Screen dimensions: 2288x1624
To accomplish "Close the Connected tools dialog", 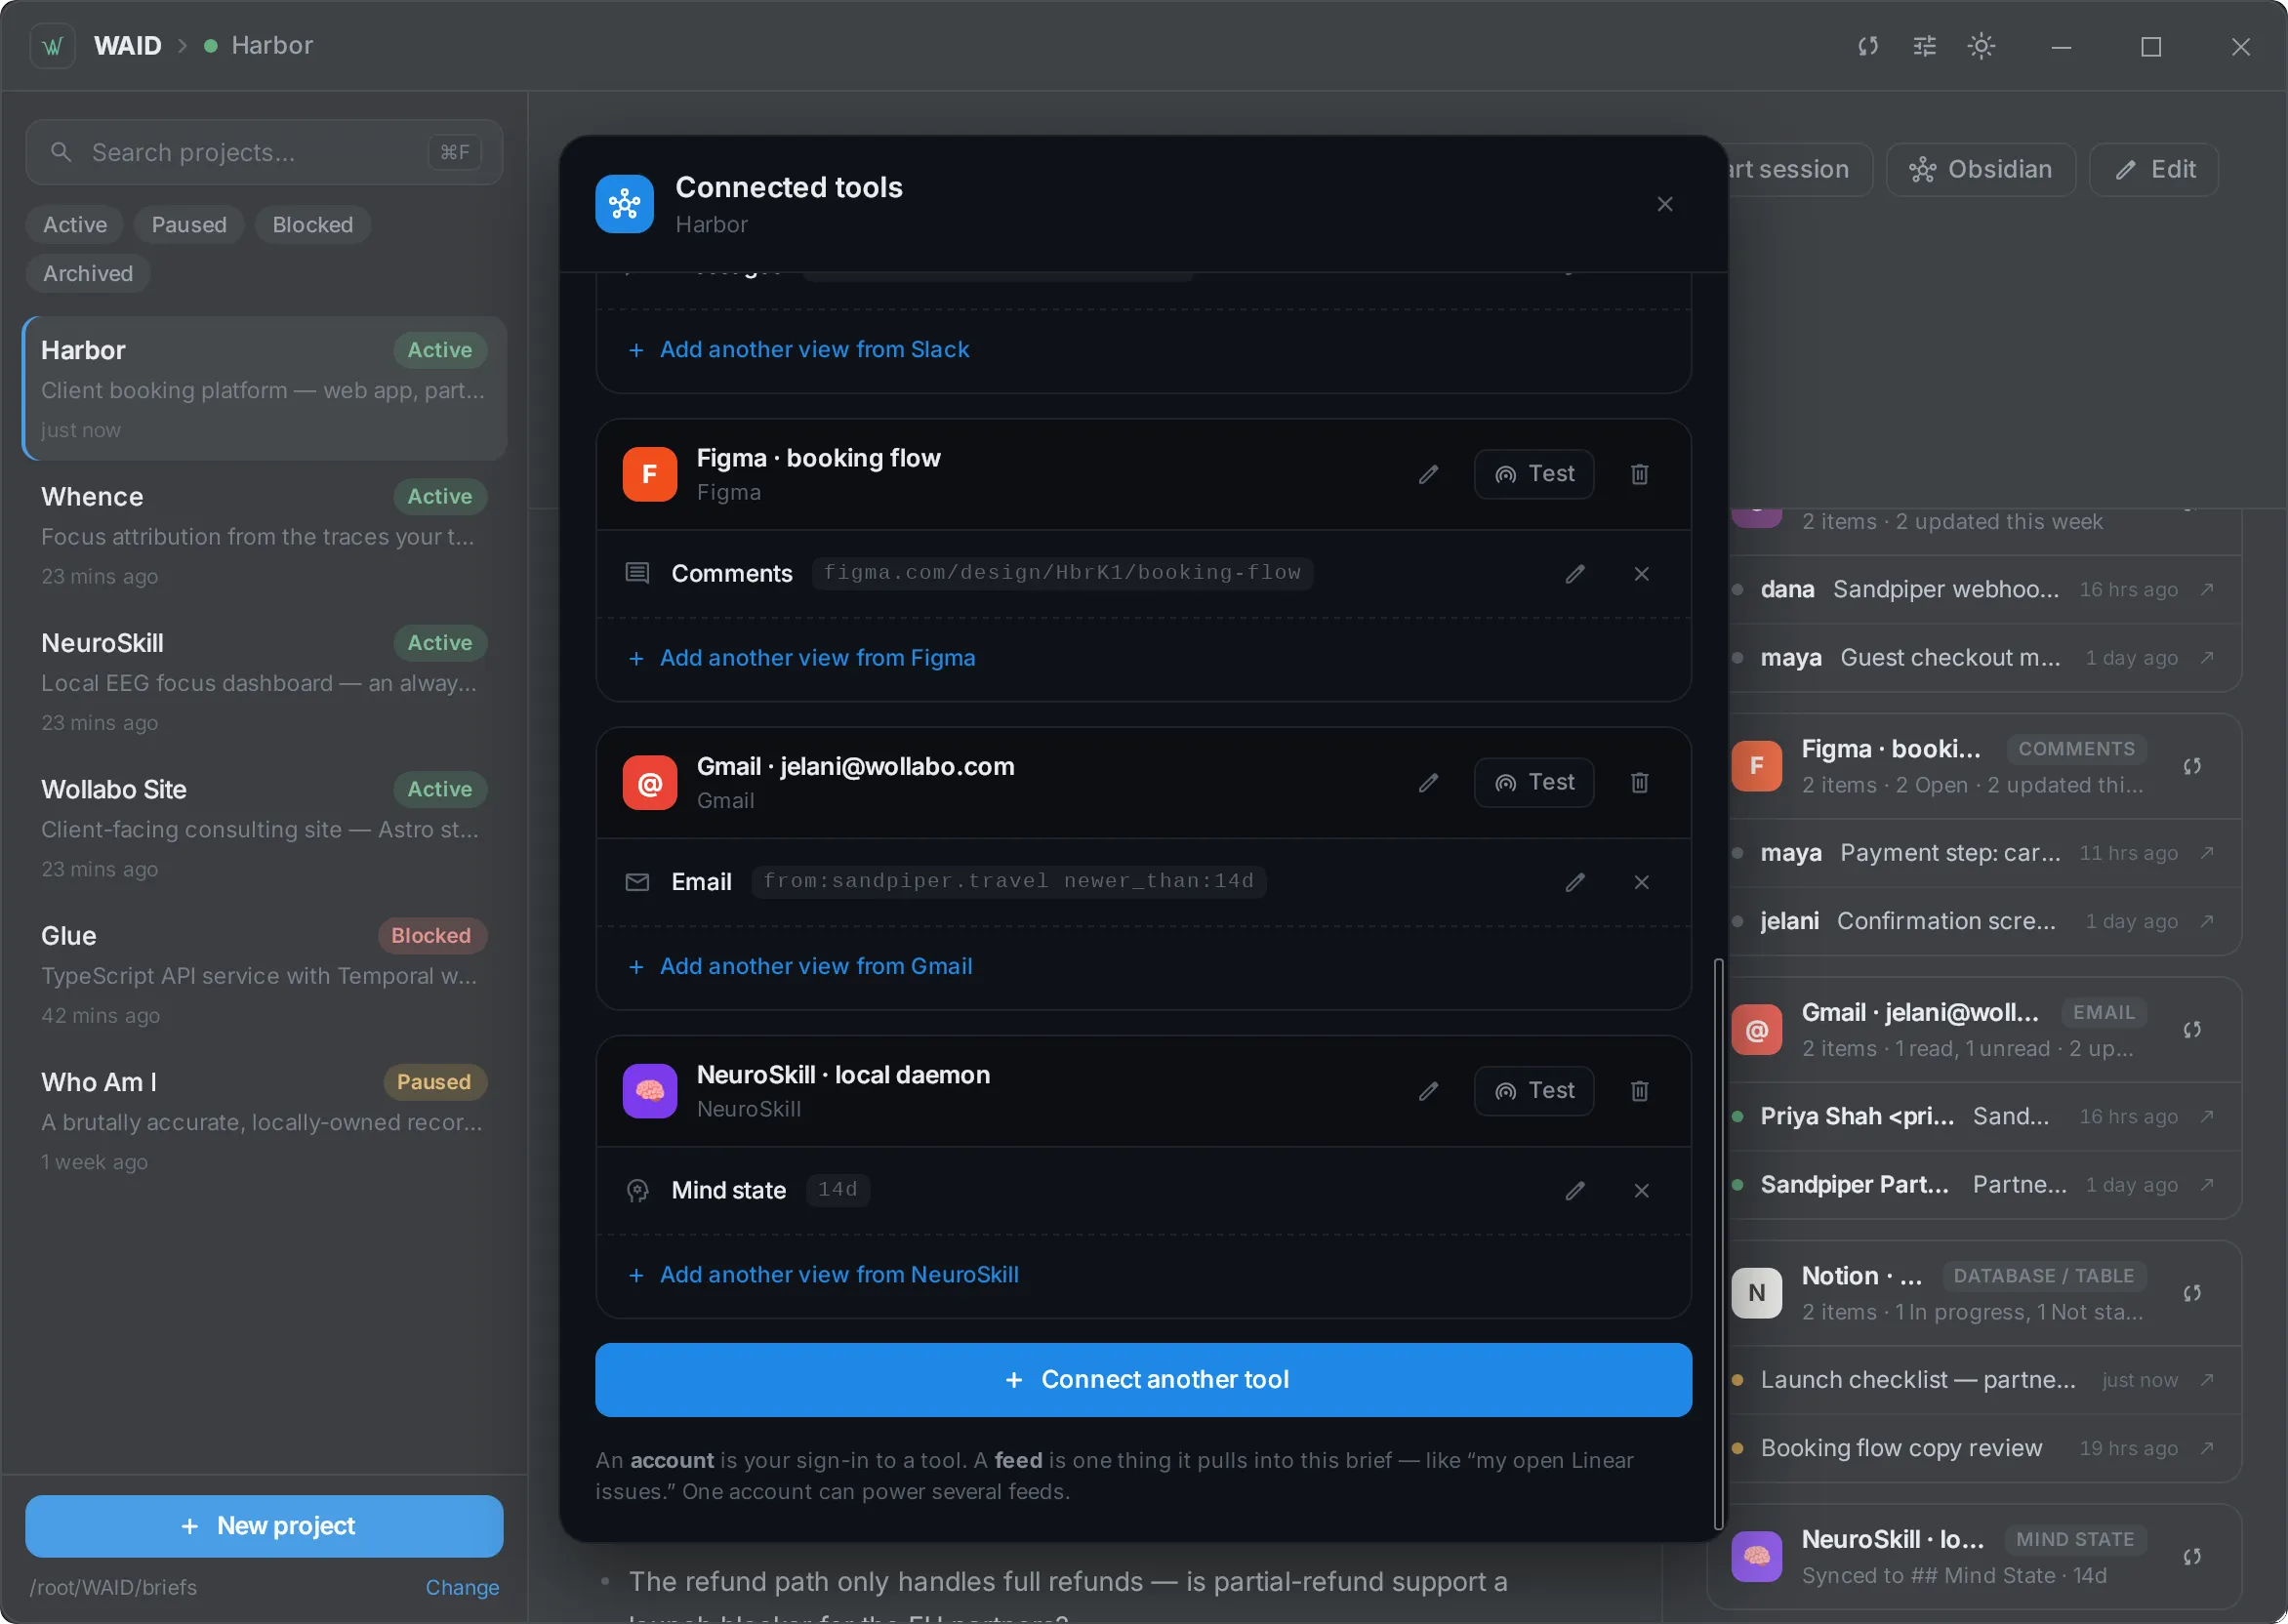I will (x=1664, y=204).
